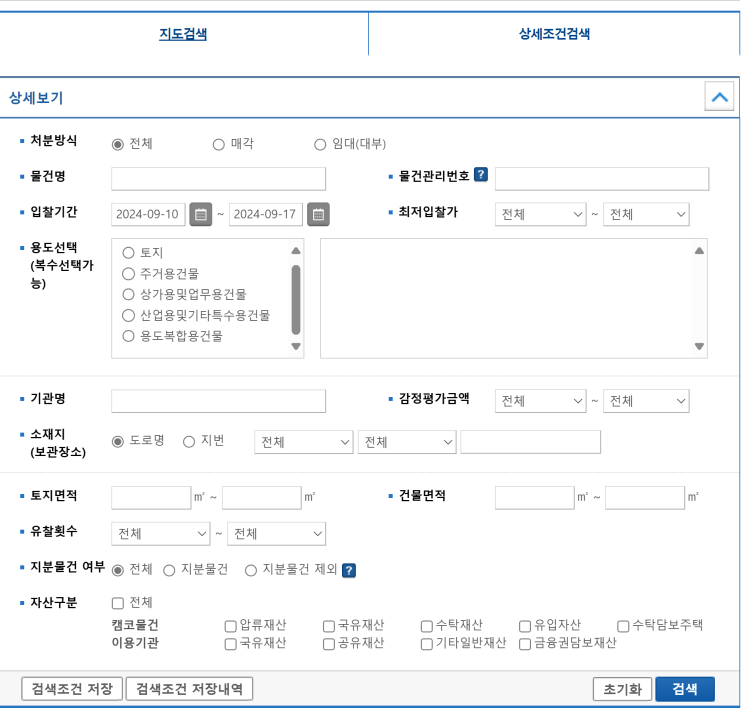
Task: Click 용도선택 list scrollbar thumb
Action: pyautogui.click(x=296, y=300)
